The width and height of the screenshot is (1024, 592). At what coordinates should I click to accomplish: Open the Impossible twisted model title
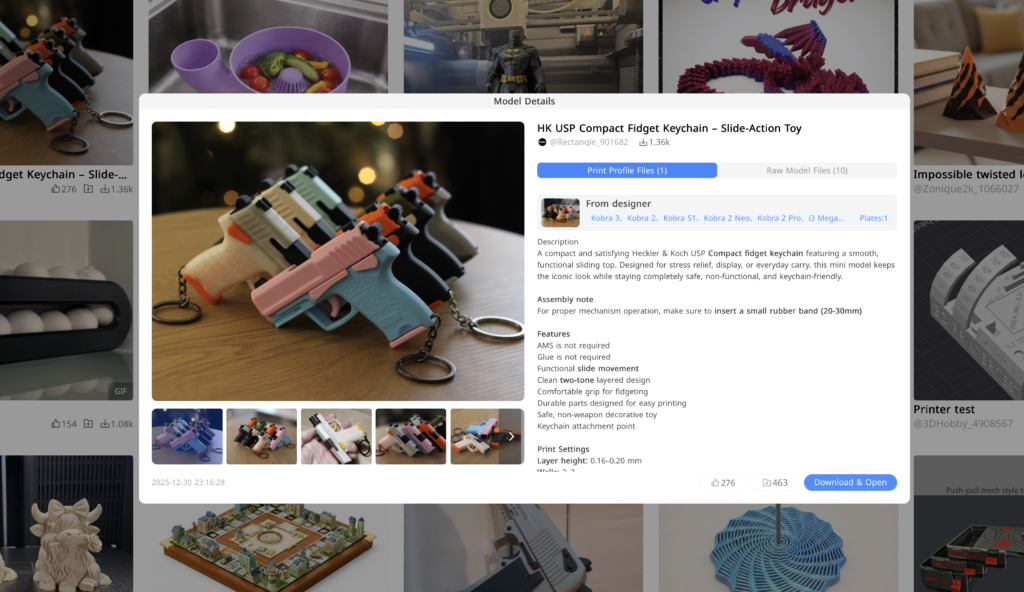968,174
